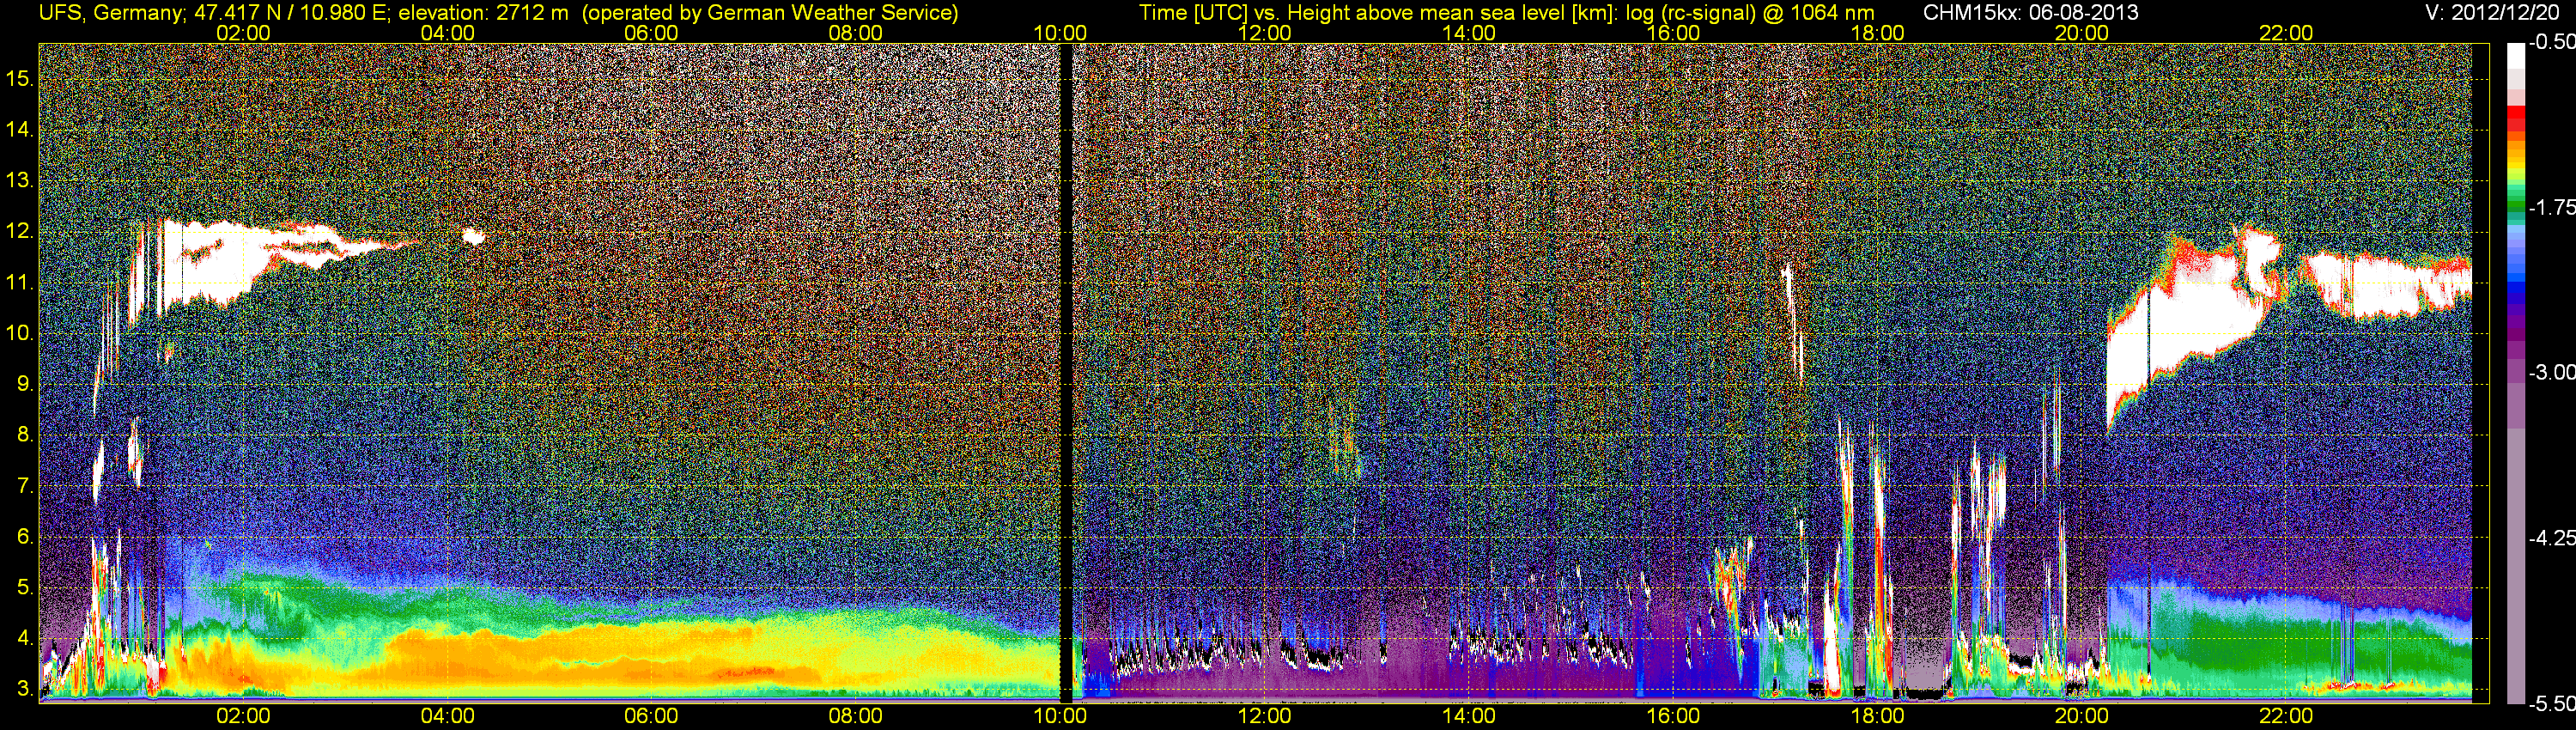Click the 10:00 label on the bottom time axis

pos(1060,716)
